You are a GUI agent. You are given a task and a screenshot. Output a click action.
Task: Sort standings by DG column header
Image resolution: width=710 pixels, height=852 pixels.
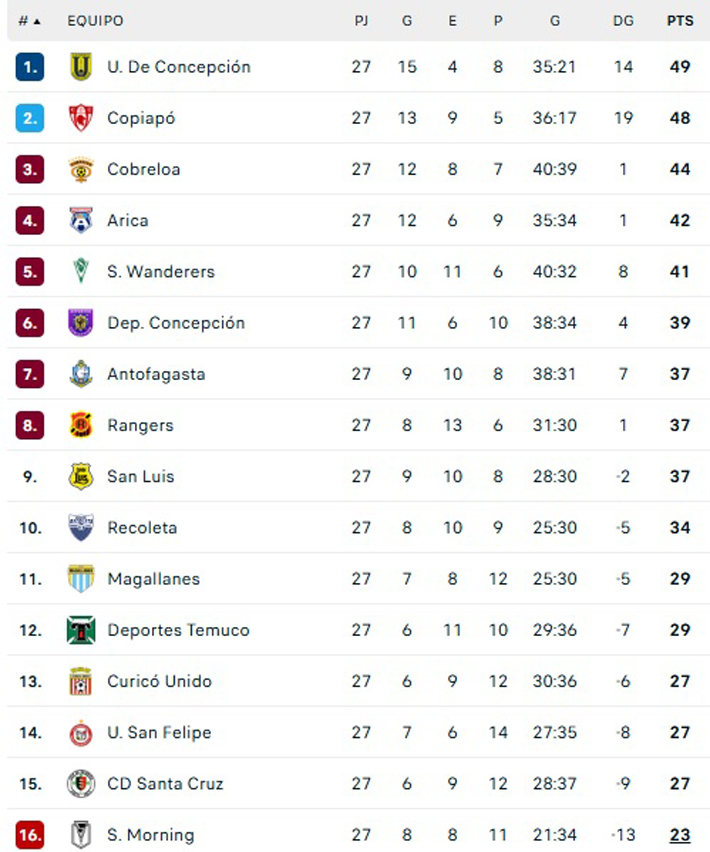[623, 20]
